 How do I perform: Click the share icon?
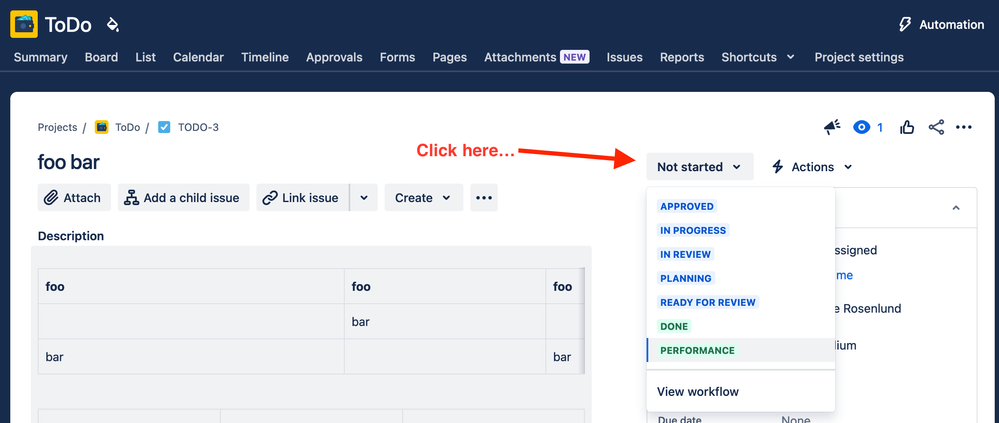(x=936, y=127)
